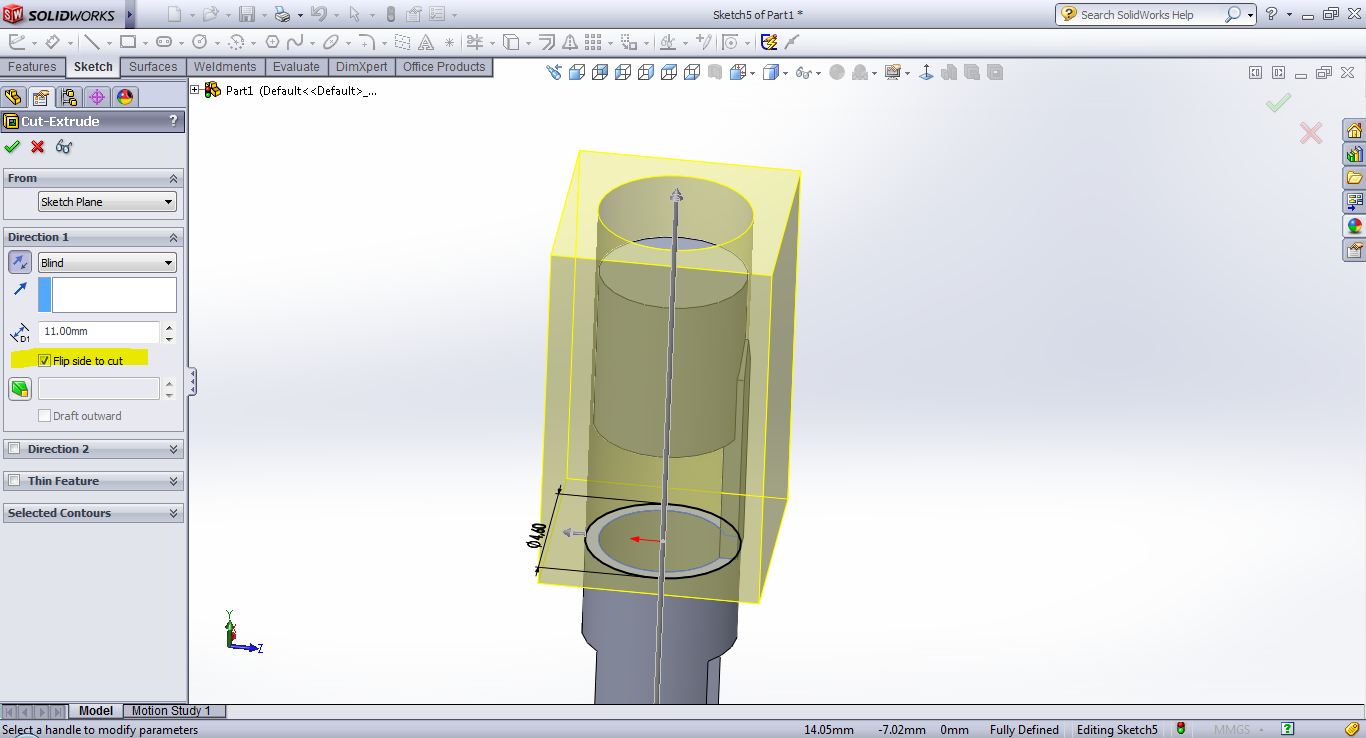Viewport: 1366px width, 738px height.
Task: Open the DisplayManager color wheel tab
Action: click(125, 97)
